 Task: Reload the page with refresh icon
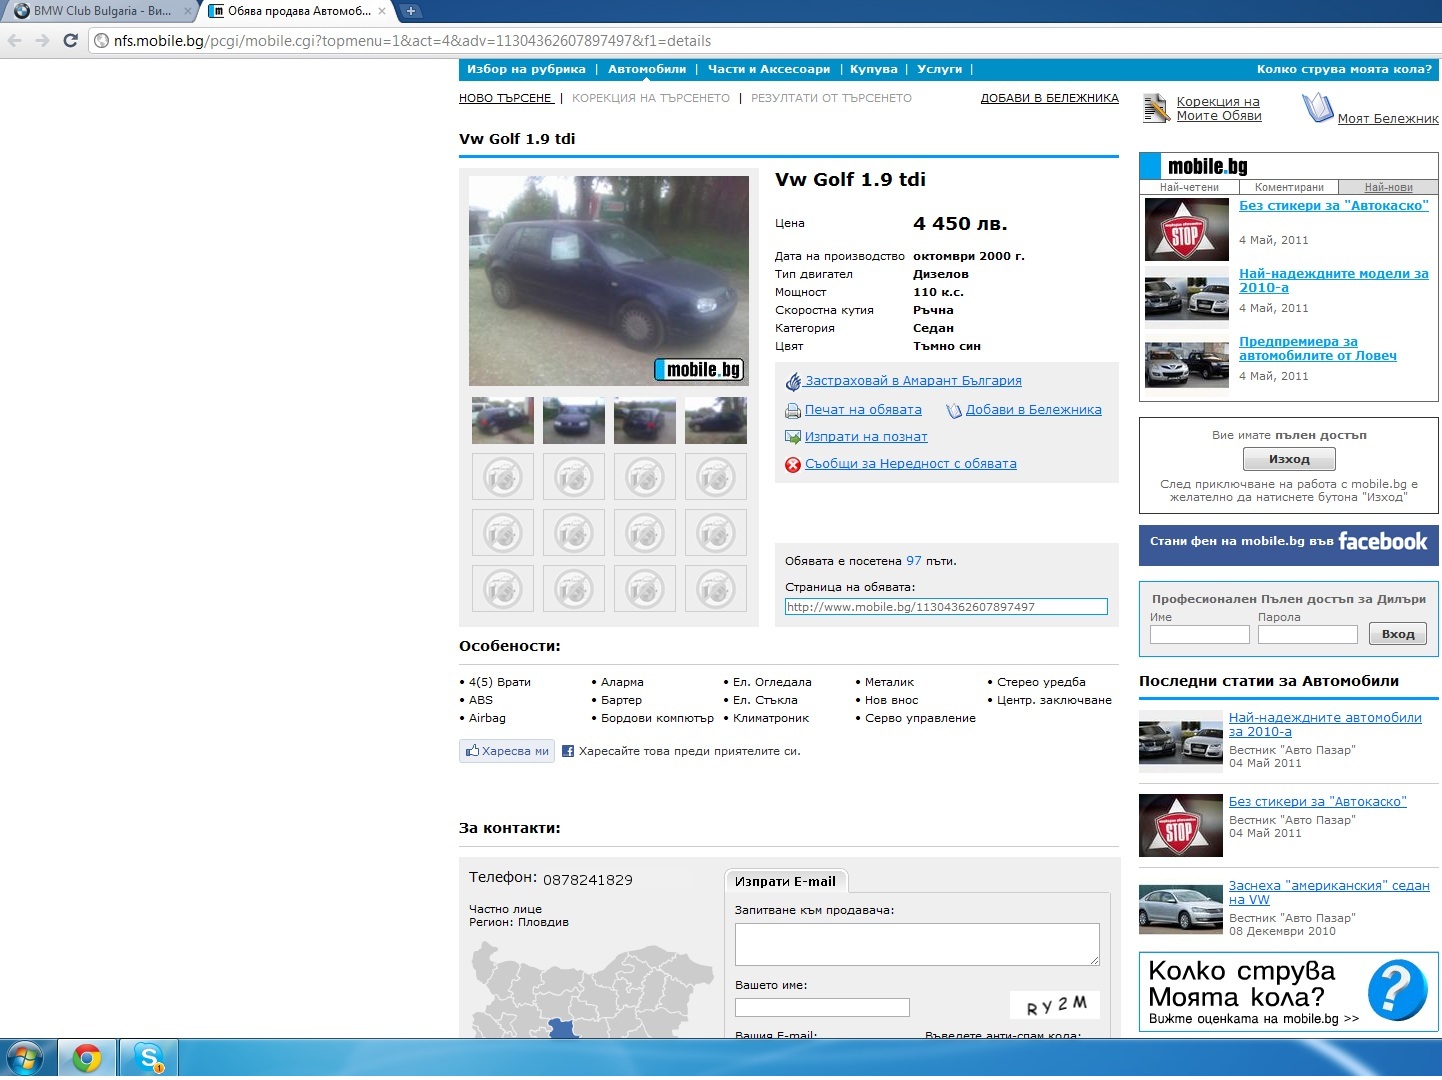pos(70,41)
